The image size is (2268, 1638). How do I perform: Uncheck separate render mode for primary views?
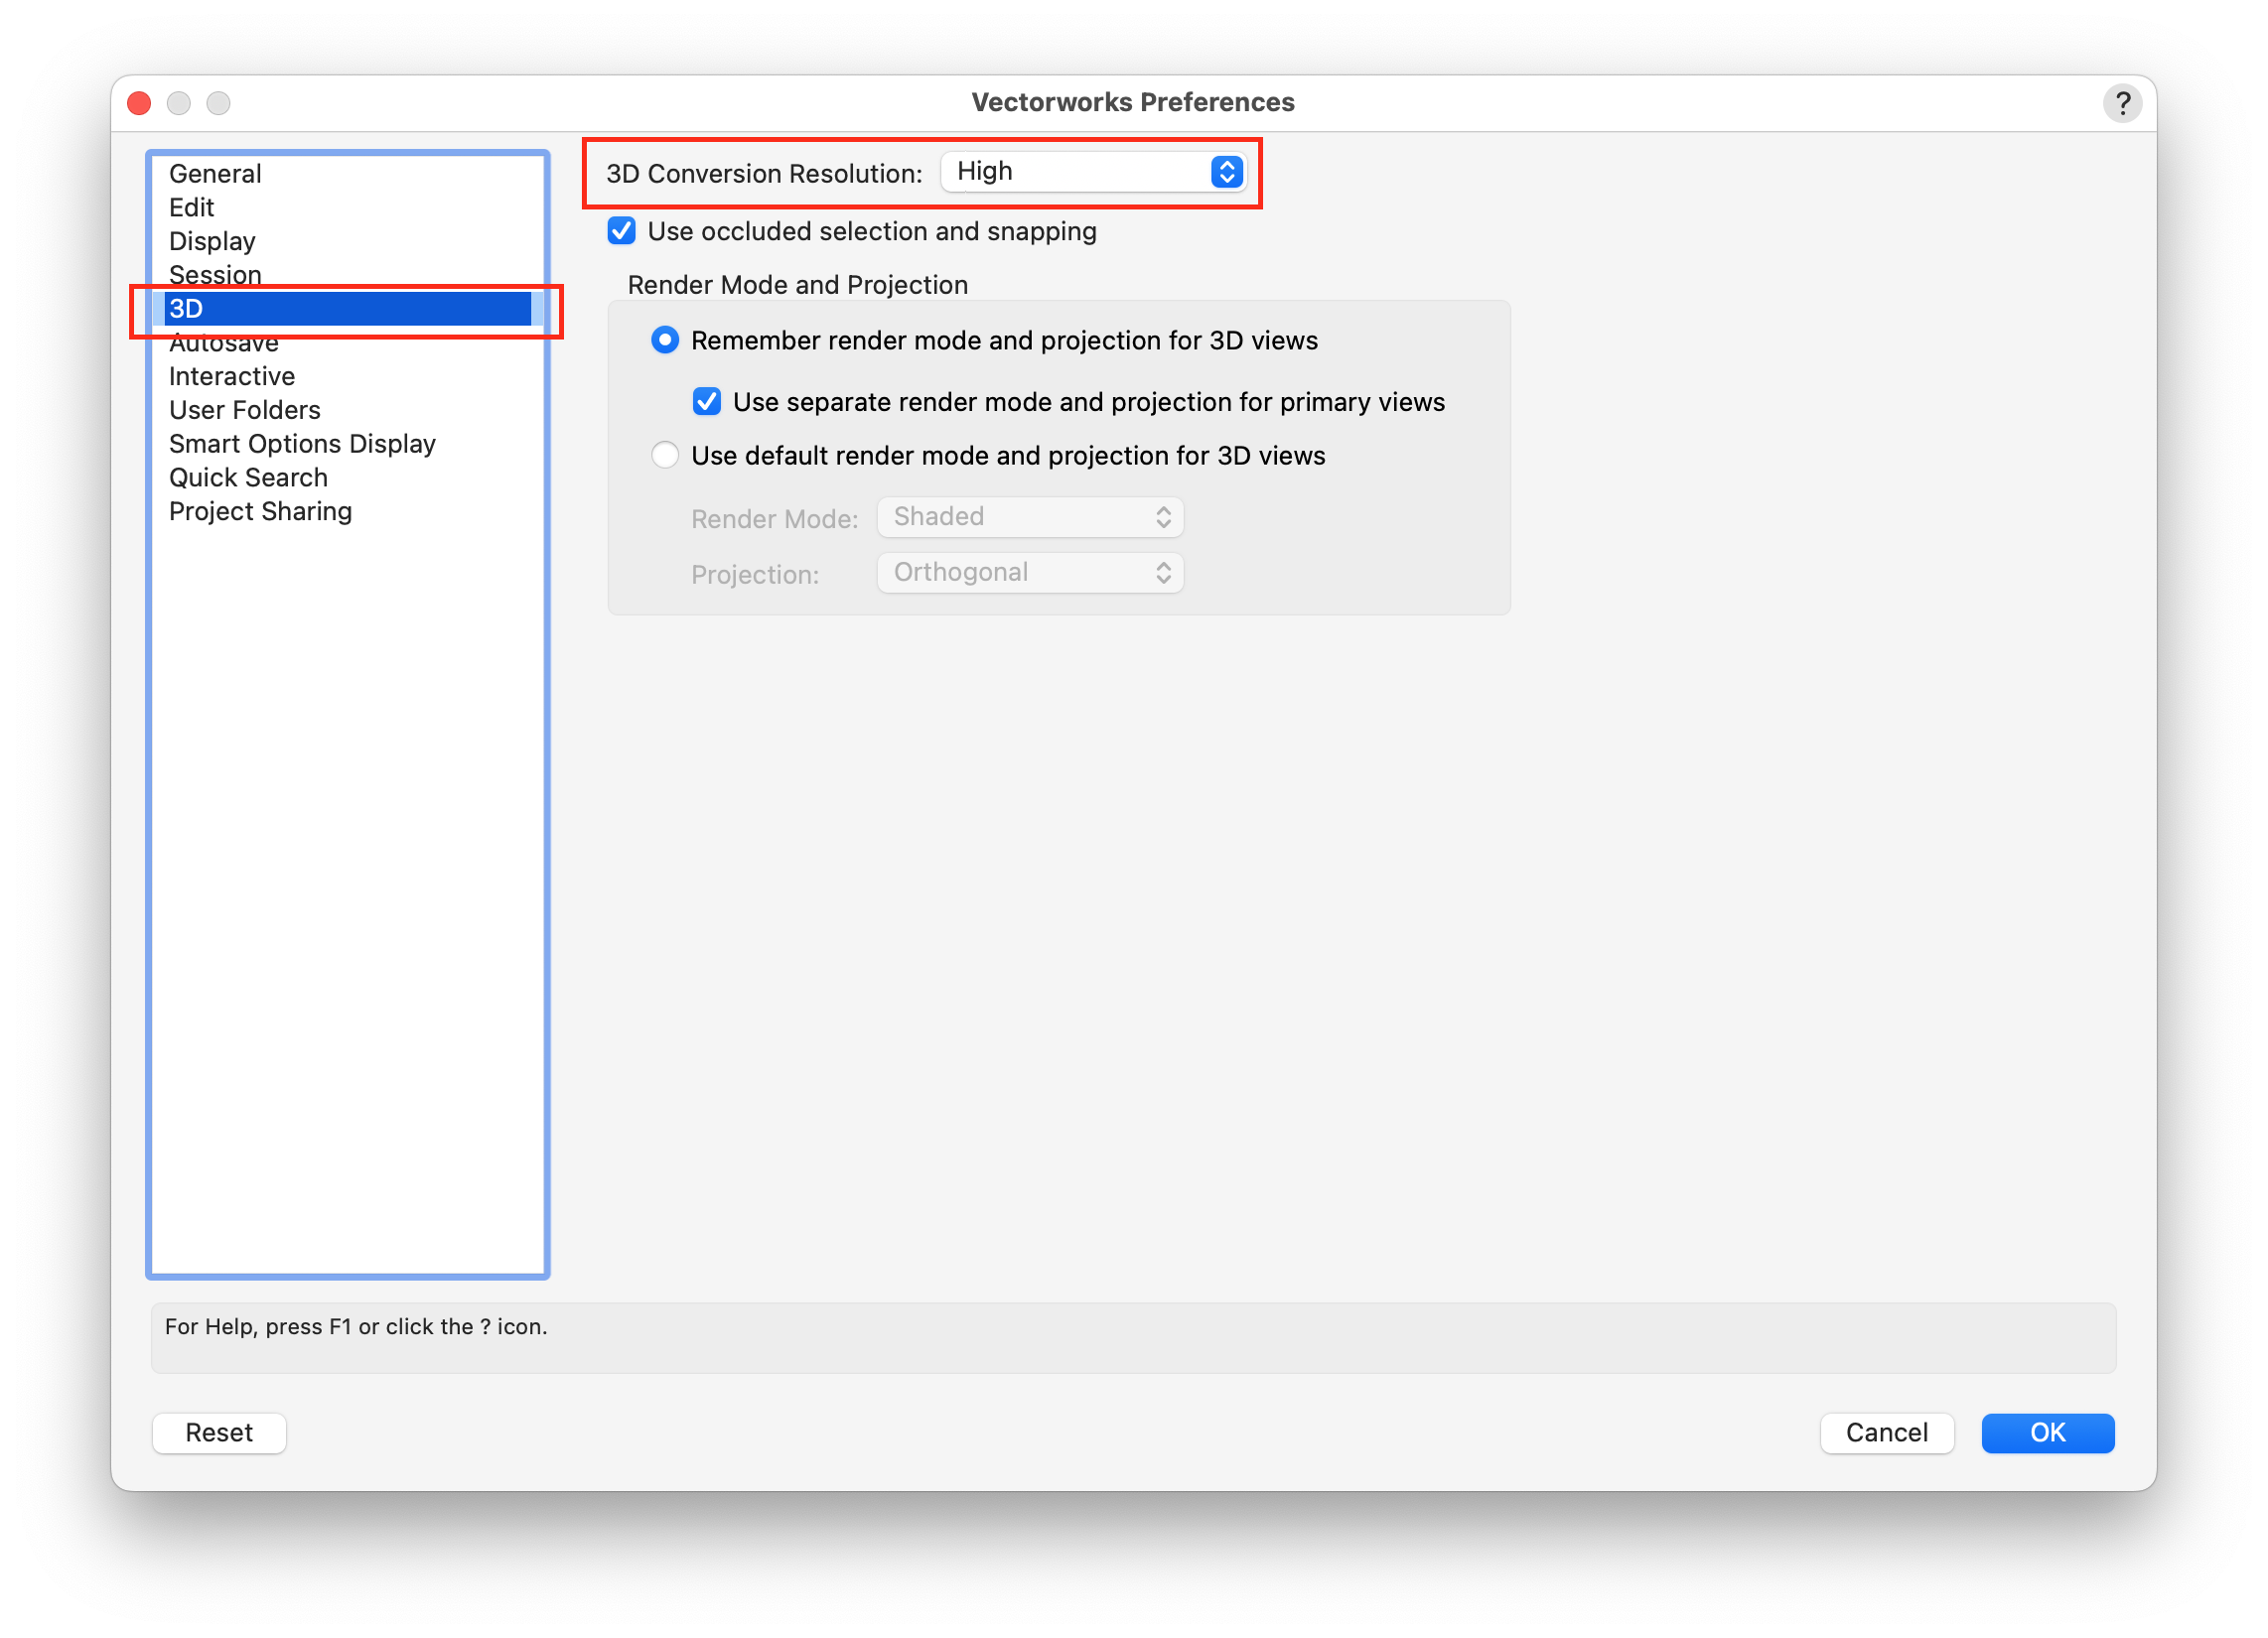pyautogui.click(x=707, y=402)
